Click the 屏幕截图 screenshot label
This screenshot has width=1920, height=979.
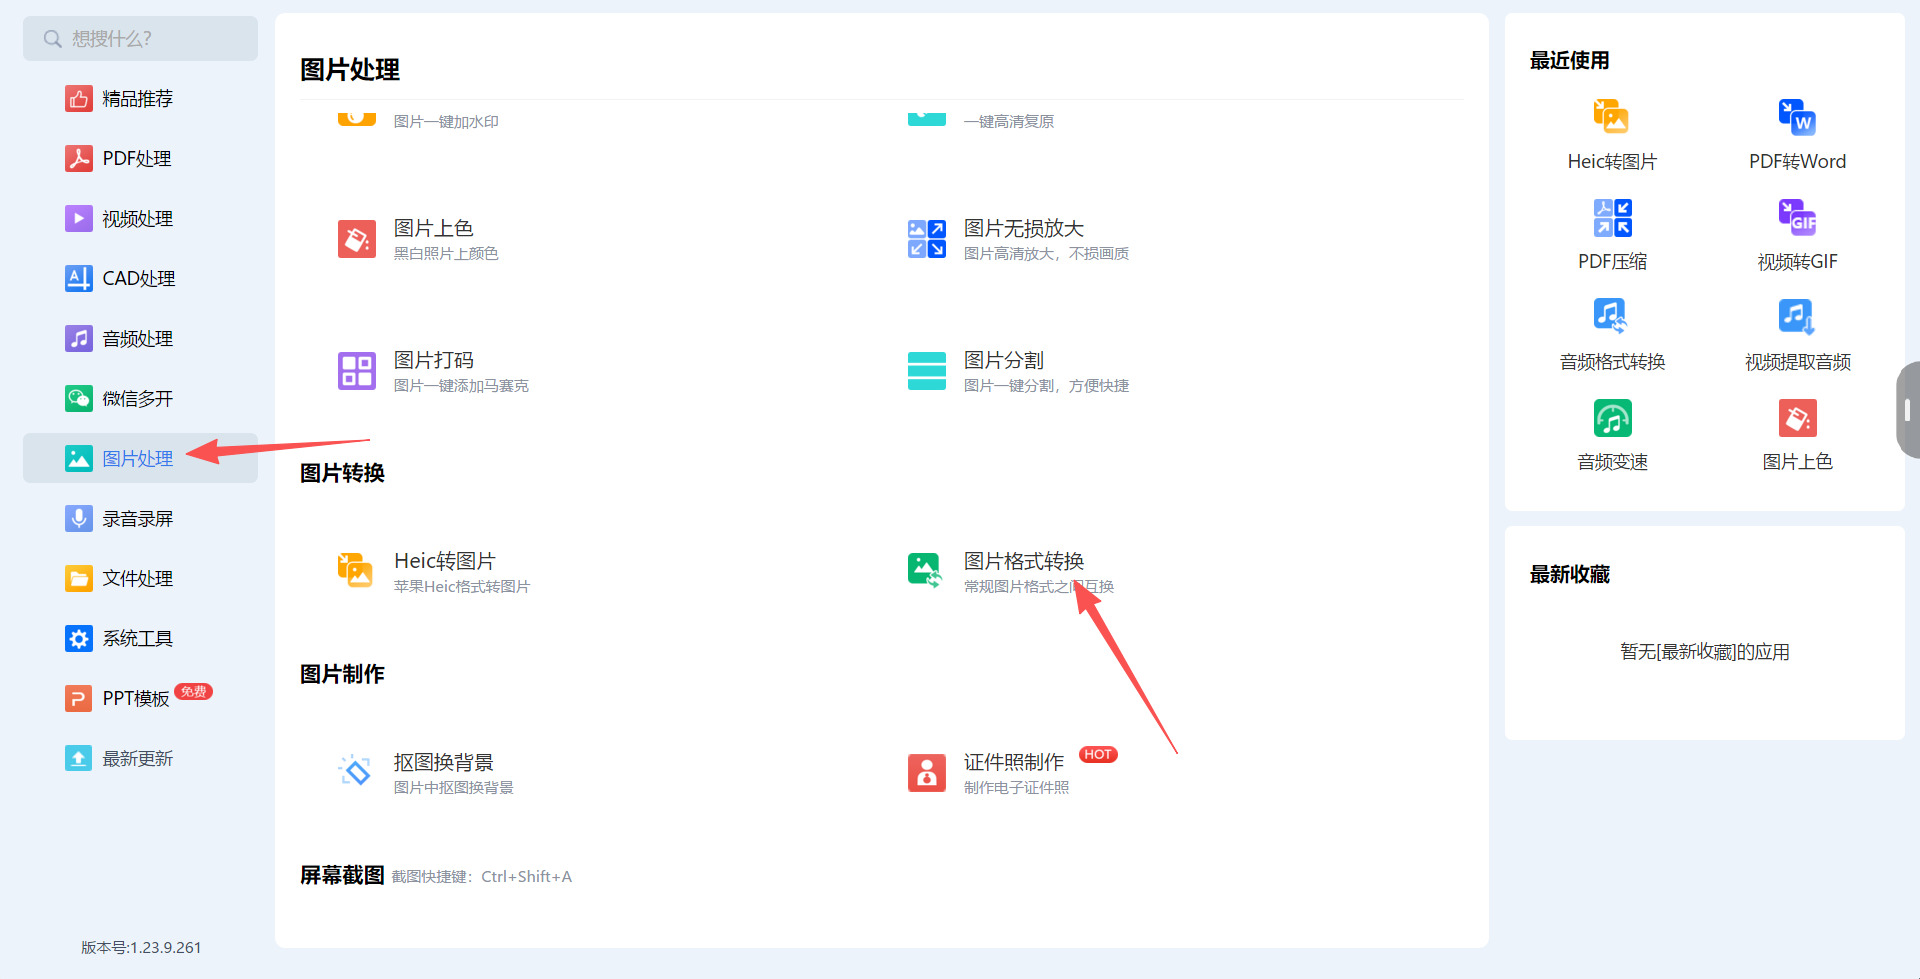342,876
